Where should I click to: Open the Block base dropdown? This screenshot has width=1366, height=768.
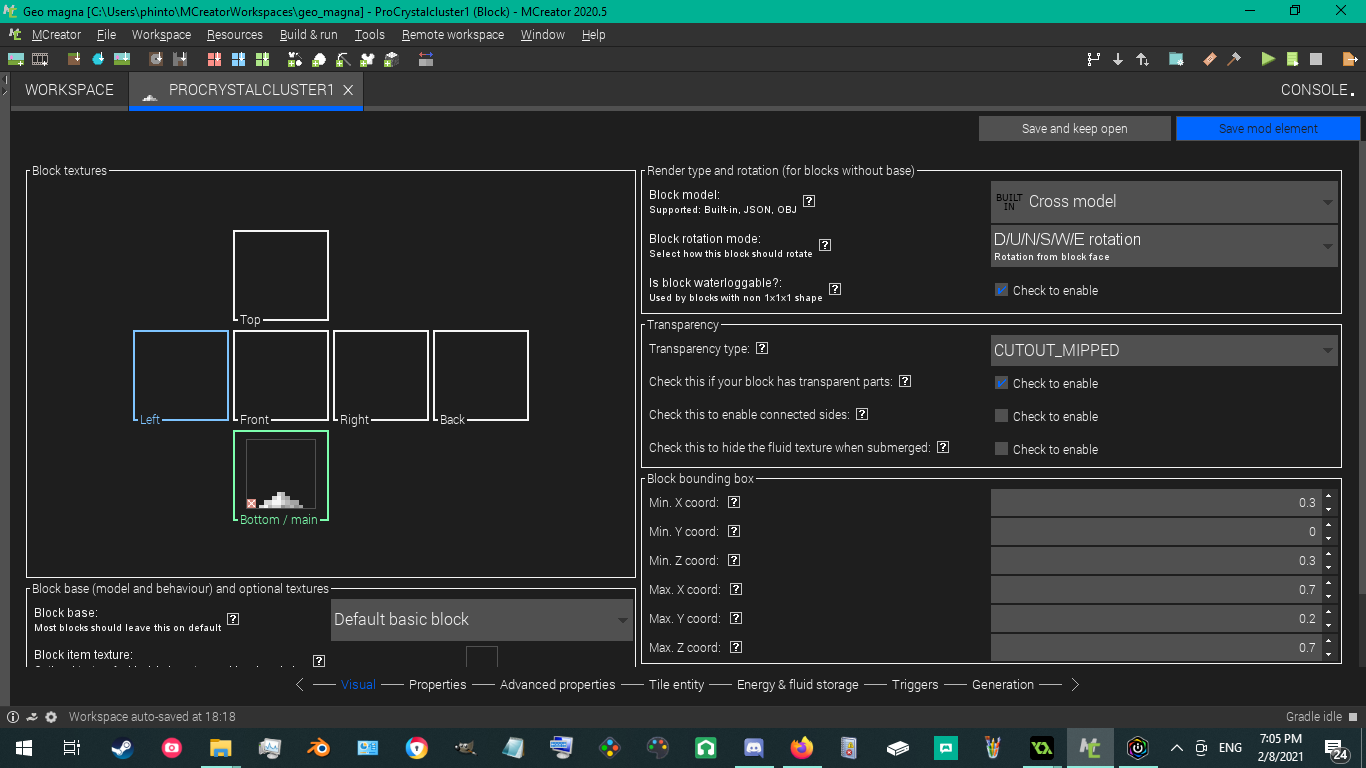click(481, 619)
